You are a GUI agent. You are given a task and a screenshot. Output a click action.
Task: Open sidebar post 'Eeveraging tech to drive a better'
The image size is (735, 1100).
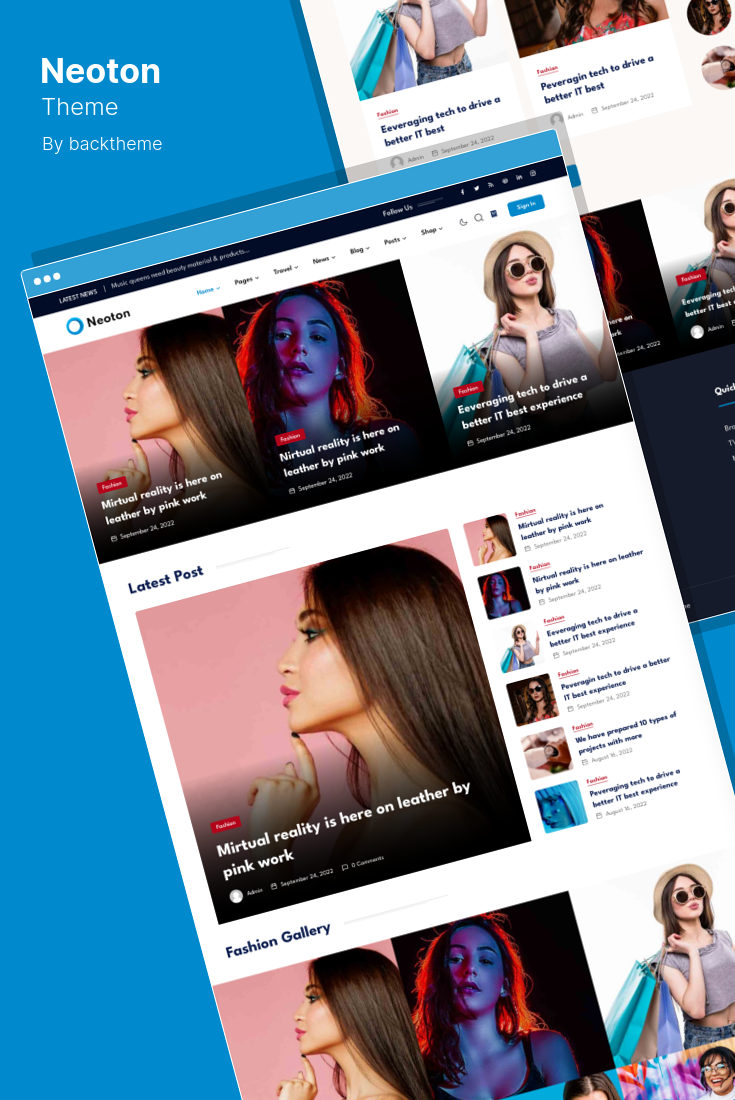591,628
